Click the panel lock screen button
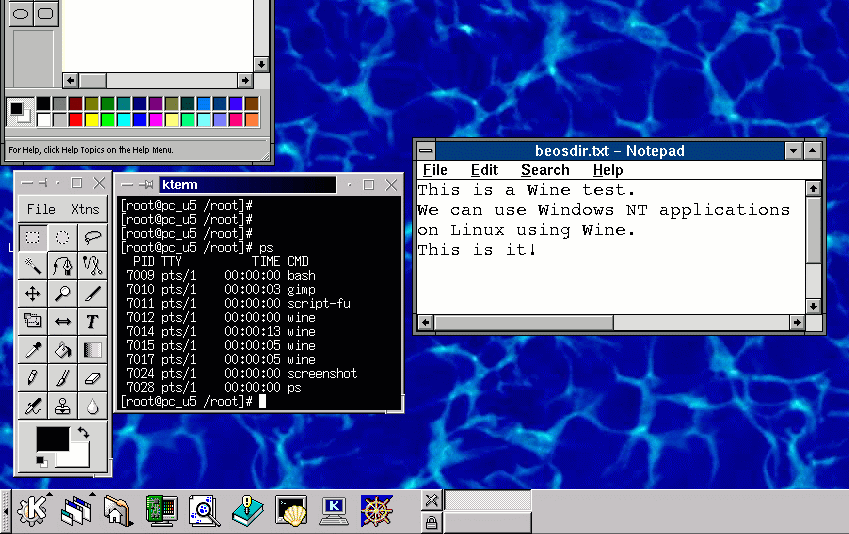This screenshot has width=849, height=534. click(x=432, y=523)
